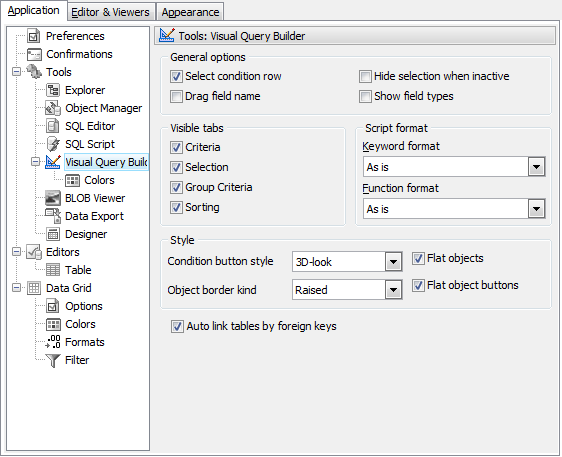562x457 pixels.
Task: Select the BLOB Viewer image icon
Action: [x=53, y=198]
